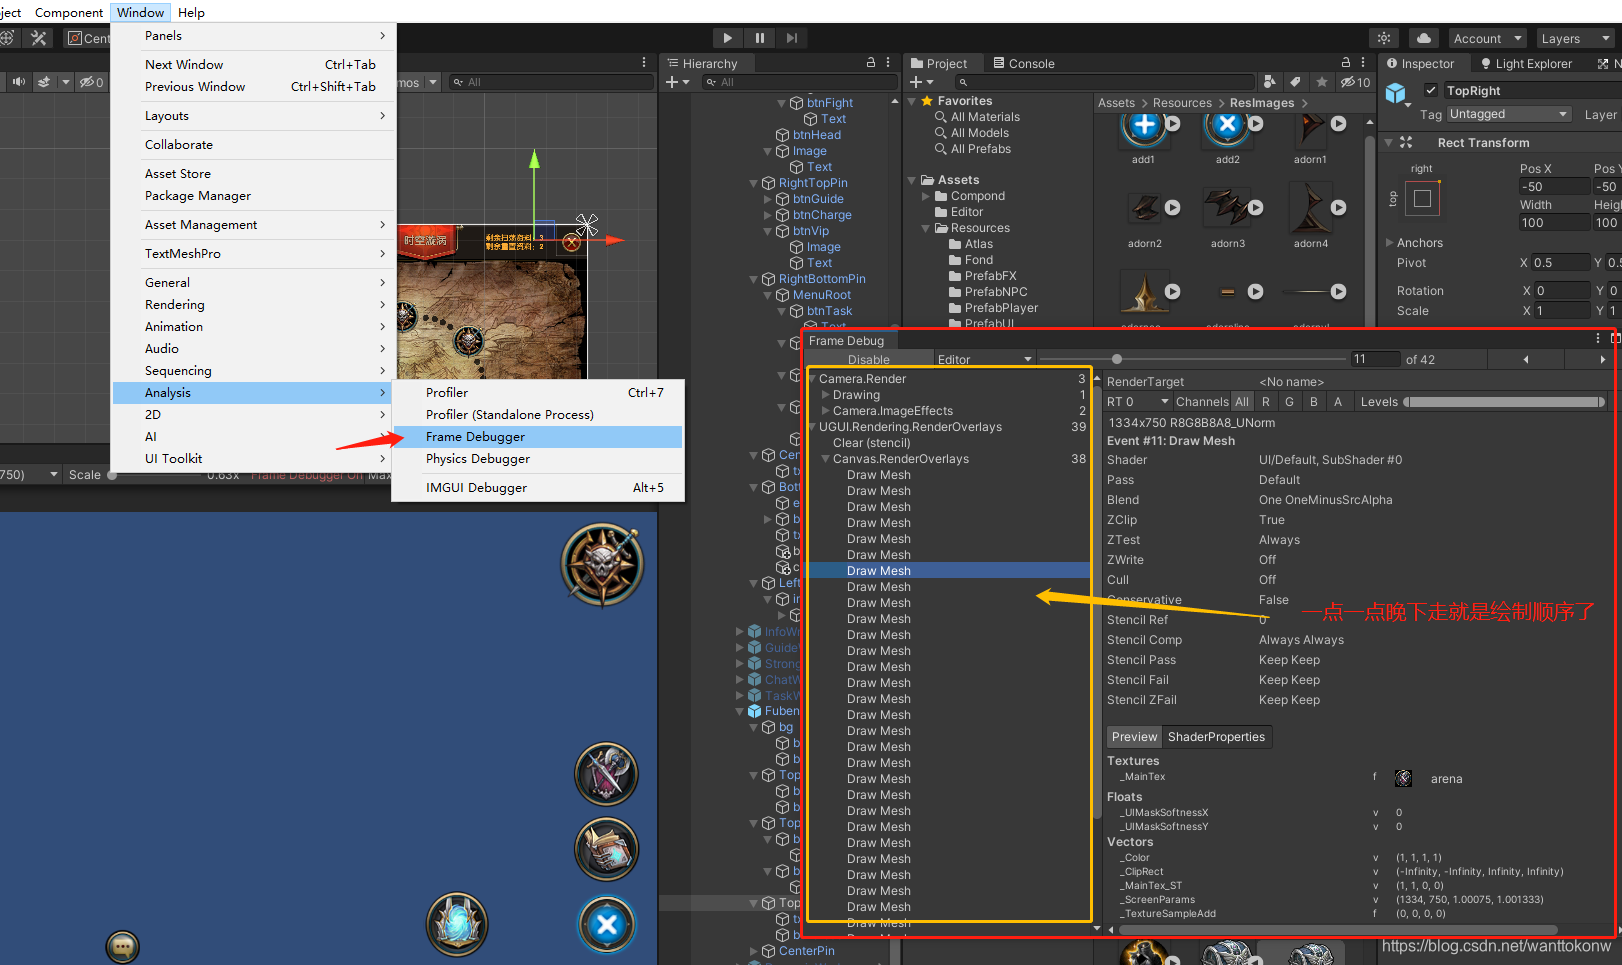Toggle the R channel button
The width and height of the screenshot is (1622, 965).
point(1266,402)
